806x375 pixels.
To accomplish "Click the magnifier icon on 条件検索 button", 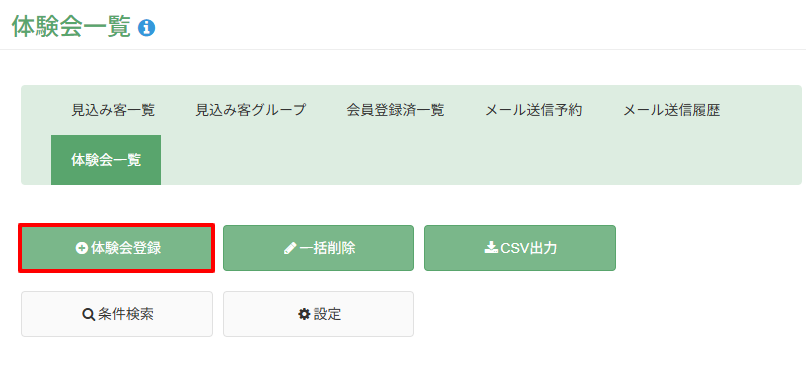I will [x=88, y=314].
